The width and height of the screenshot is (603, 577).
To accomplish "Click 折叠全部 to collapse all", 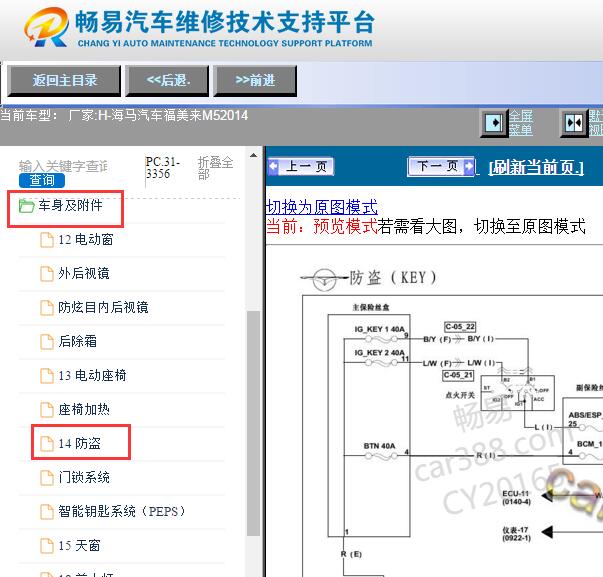I will [215, 168].
